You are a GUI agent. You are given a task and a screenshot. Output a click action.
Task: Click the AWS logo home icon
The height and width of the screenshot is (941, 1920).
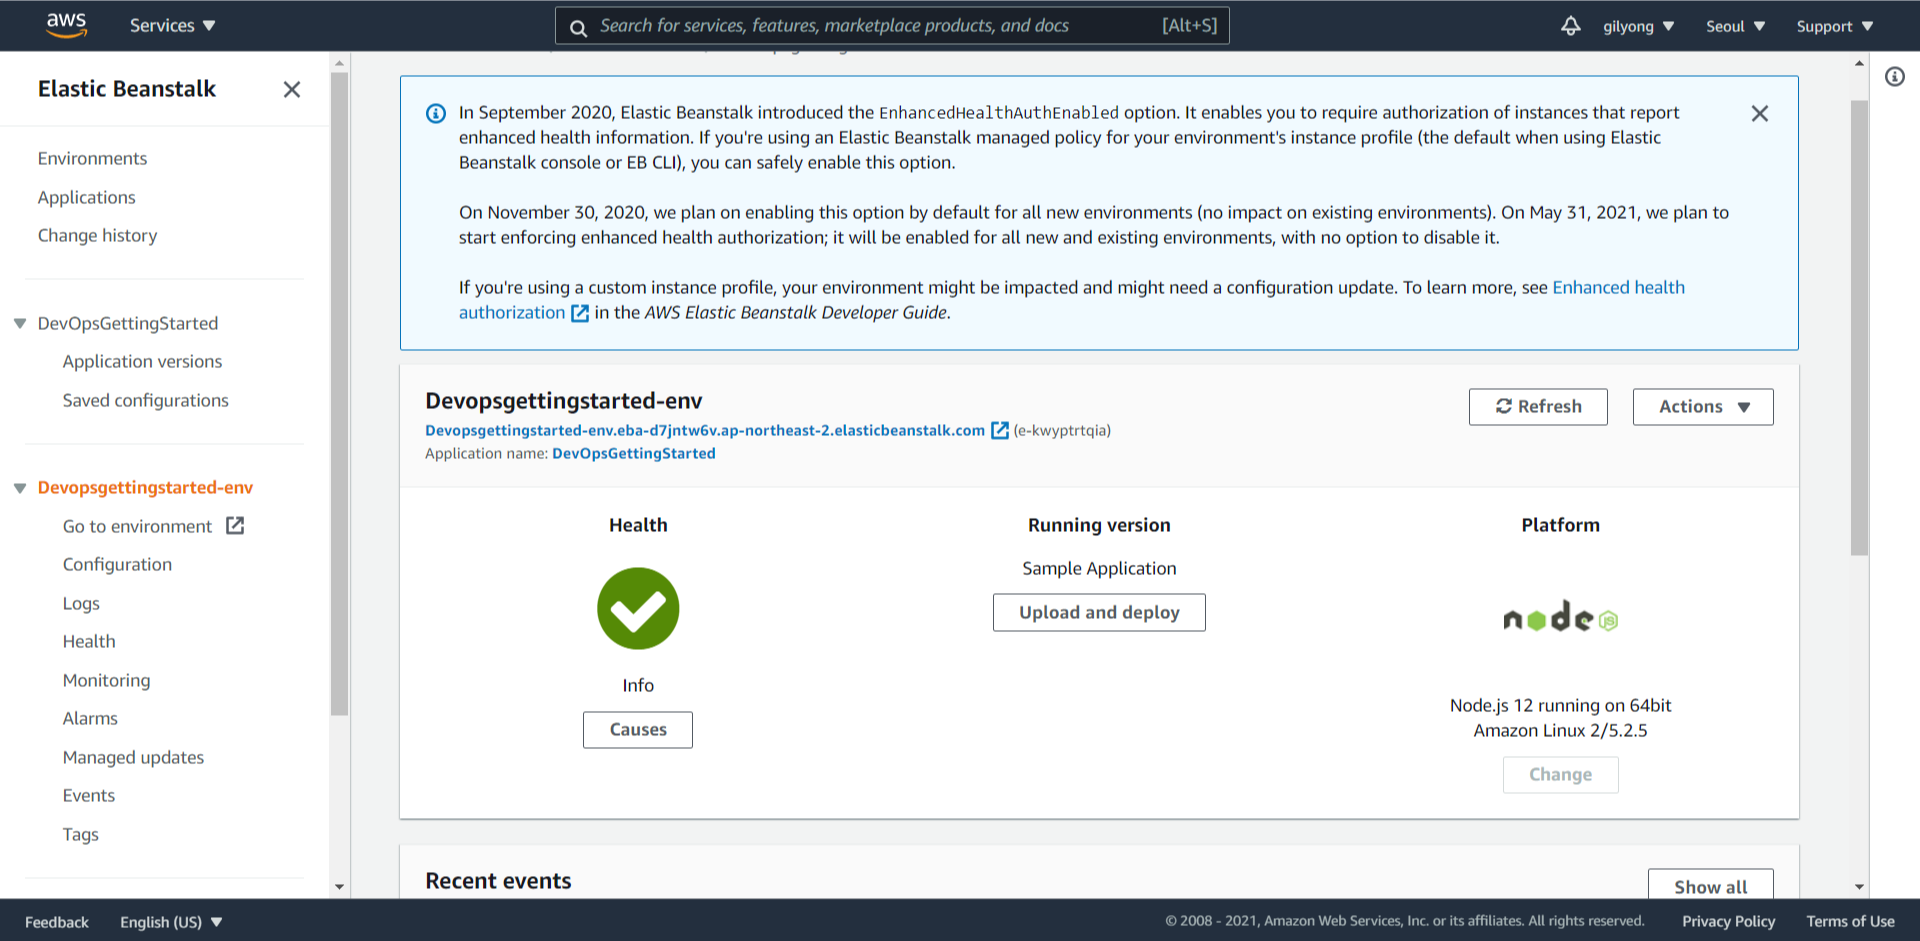click(66, 25)
